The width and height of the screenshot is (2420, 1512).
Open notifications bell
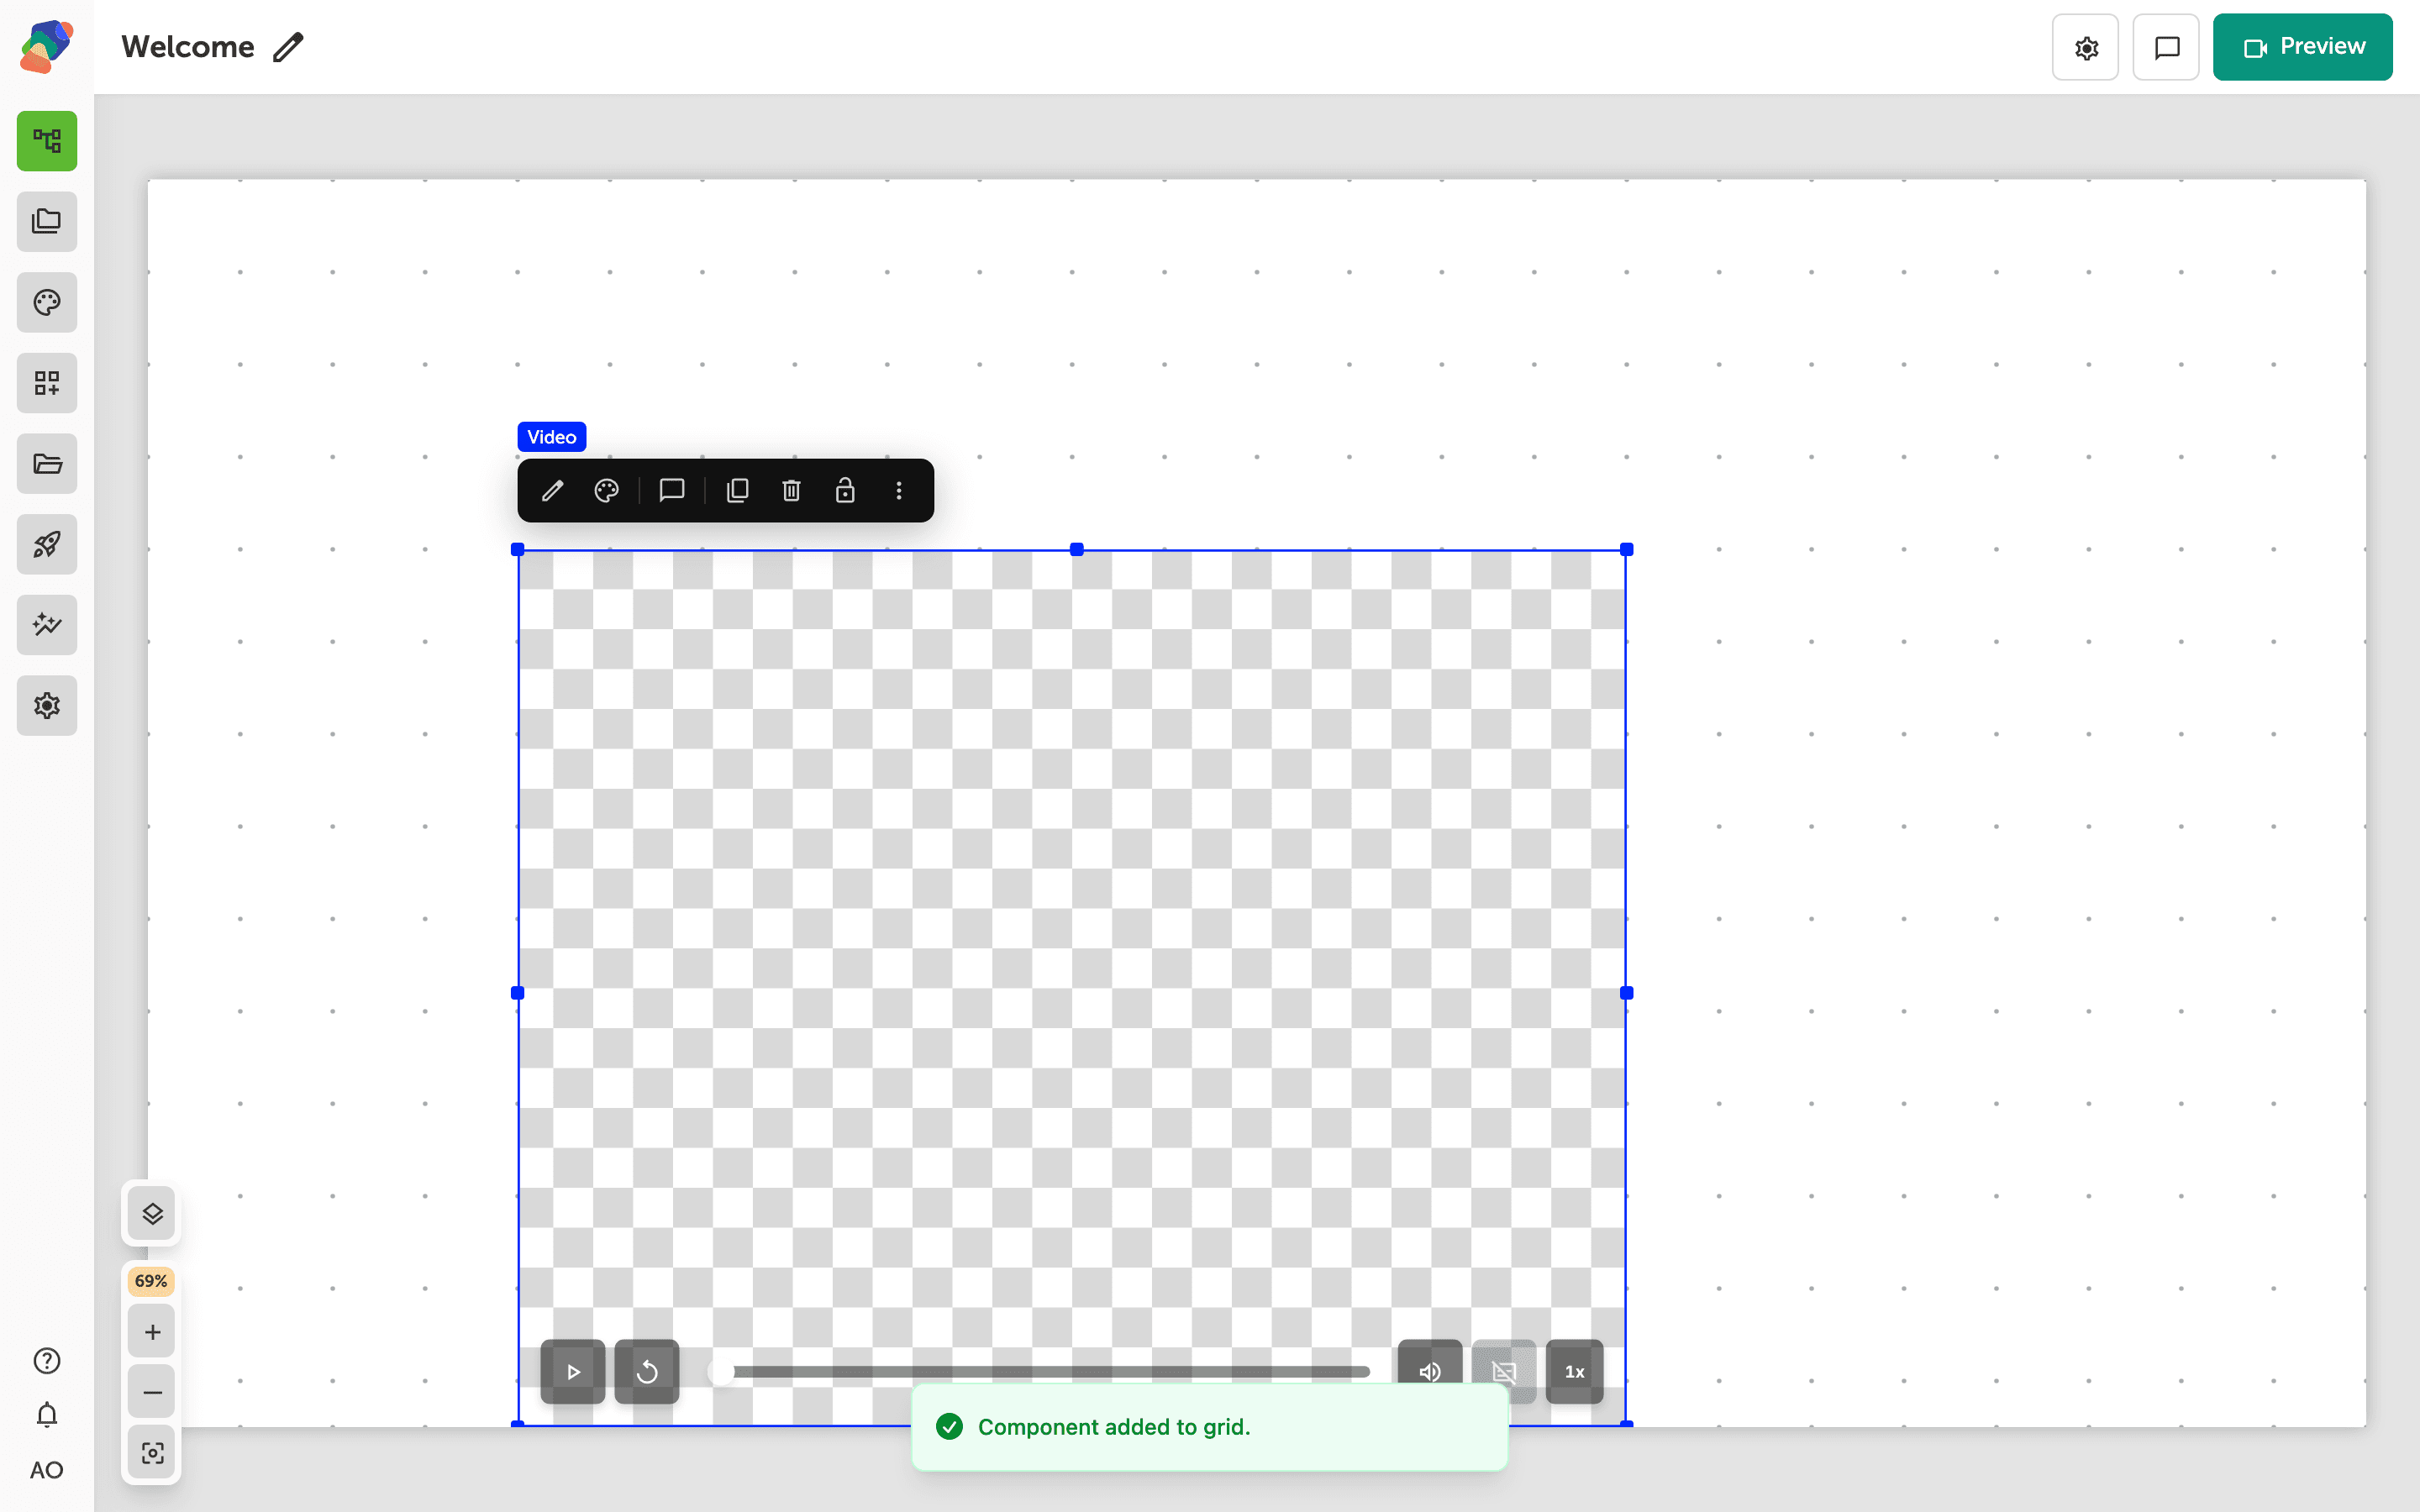point(47,1415)
